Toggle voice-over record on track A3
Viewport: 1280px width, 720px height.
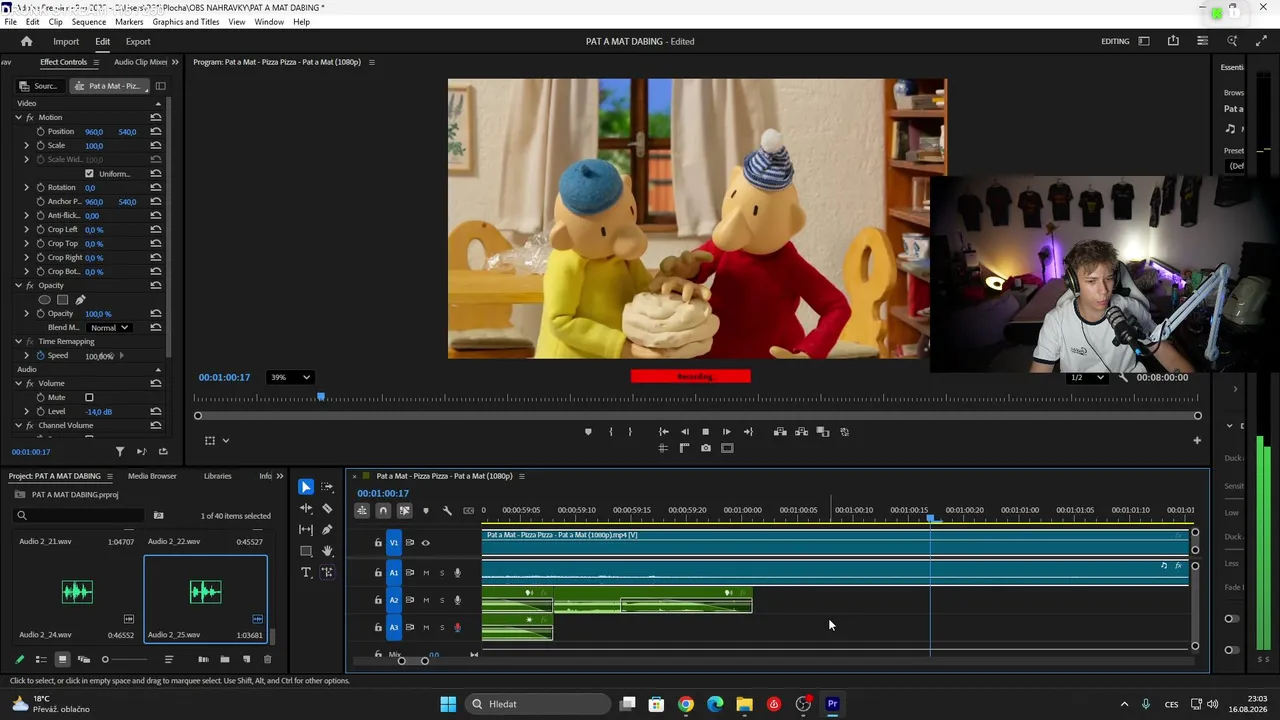[458, 628]
